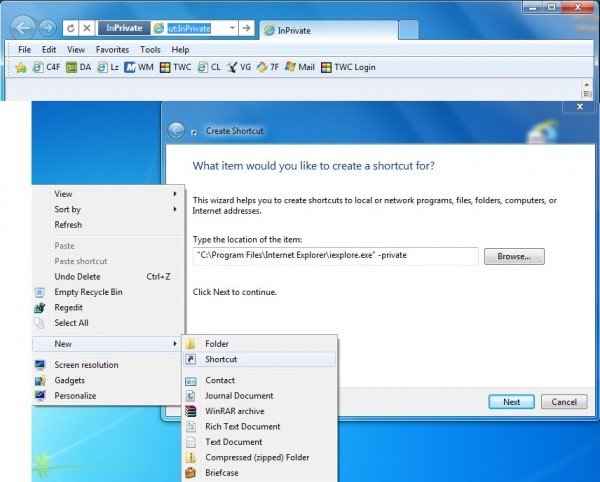
Task: Expand the View submenu in context menu
Action: point(109,194)
